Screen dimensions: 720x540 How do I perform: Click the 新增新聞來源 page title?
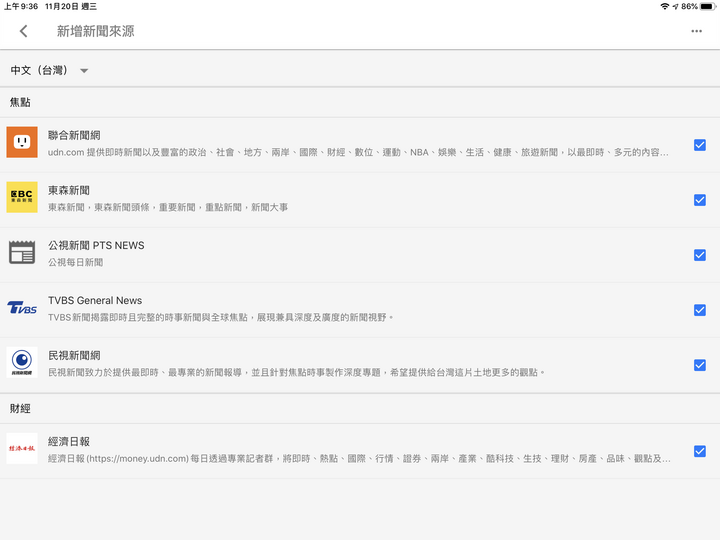pyautogui.click(x=96, y=31)
